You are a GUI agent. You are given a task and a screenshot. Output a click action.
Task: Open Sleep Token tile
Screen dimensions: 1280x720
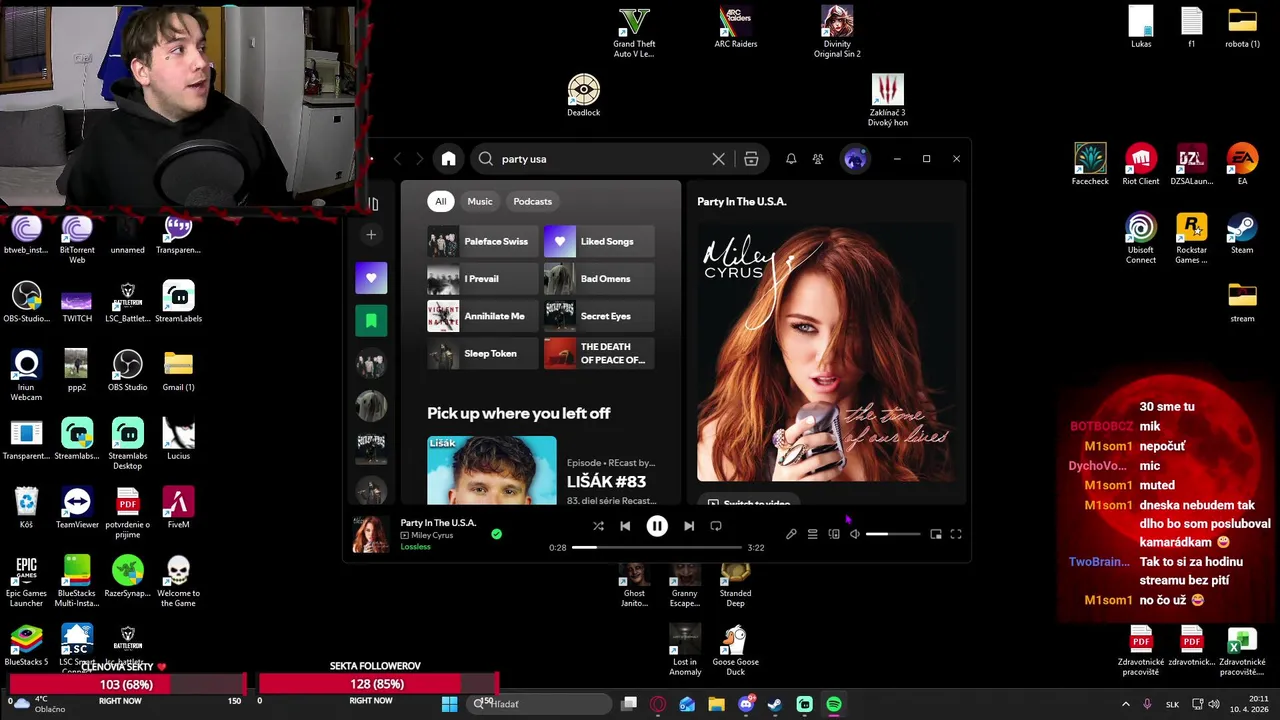pos(482,353)
